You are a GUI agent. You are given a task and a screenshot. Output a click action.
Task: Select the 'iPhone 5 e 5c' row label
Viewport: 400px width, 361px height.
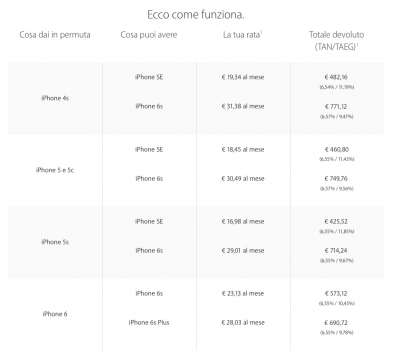tap(55, 170)
